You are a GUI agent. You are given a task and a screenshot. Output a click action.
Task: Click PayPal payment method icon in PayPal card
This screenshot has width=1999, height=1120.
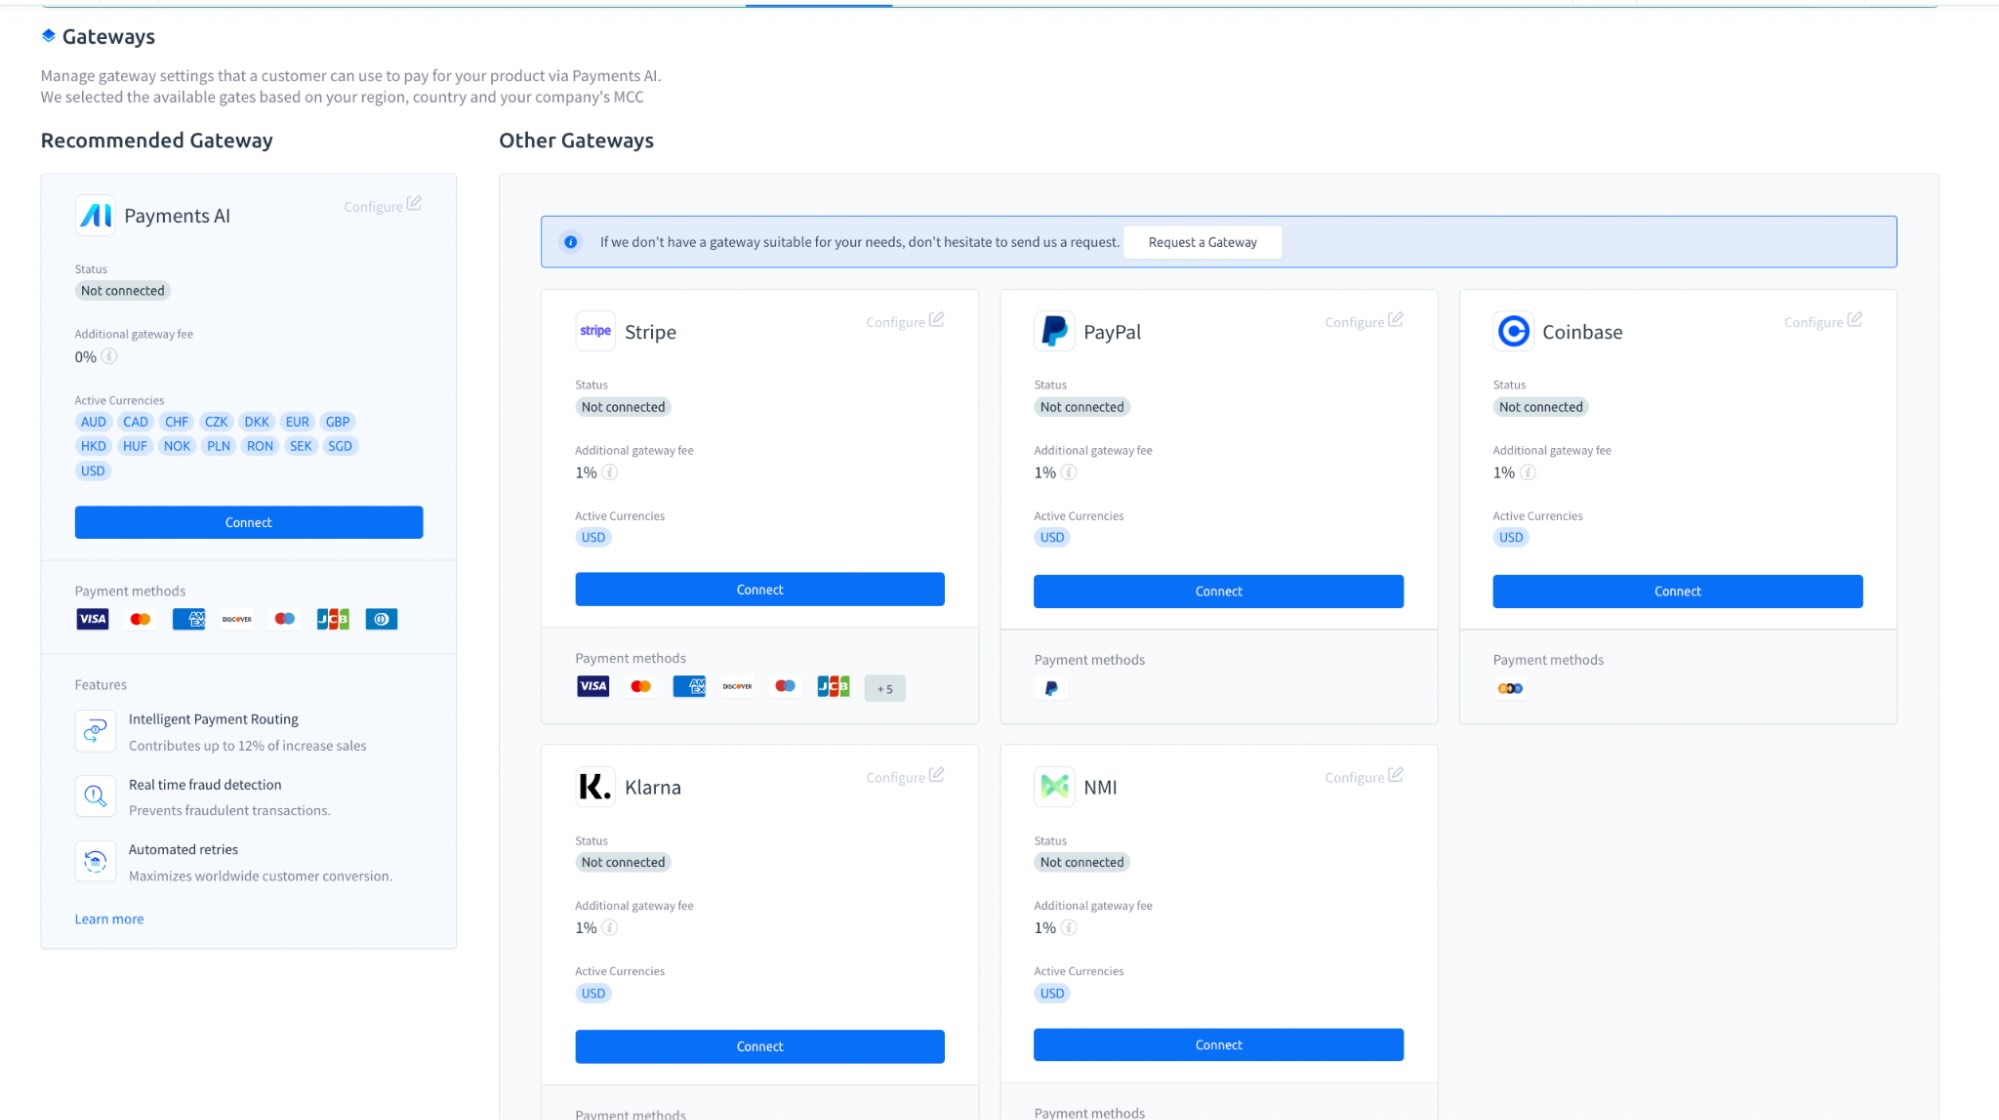coord(1051,688)
